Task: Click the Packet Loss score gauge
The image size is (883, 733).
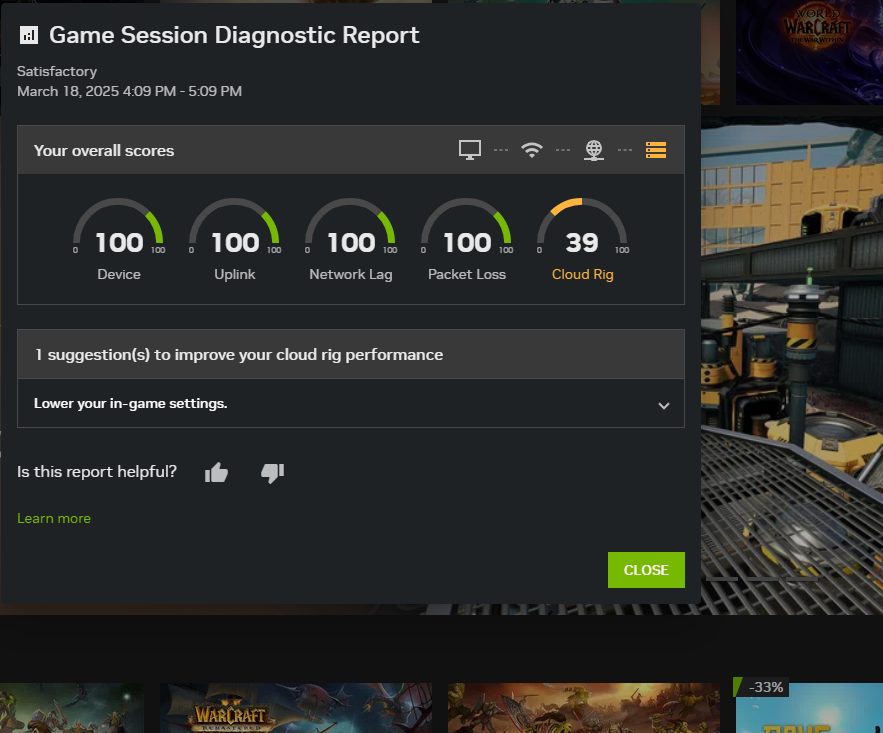Action: (466, 228)
